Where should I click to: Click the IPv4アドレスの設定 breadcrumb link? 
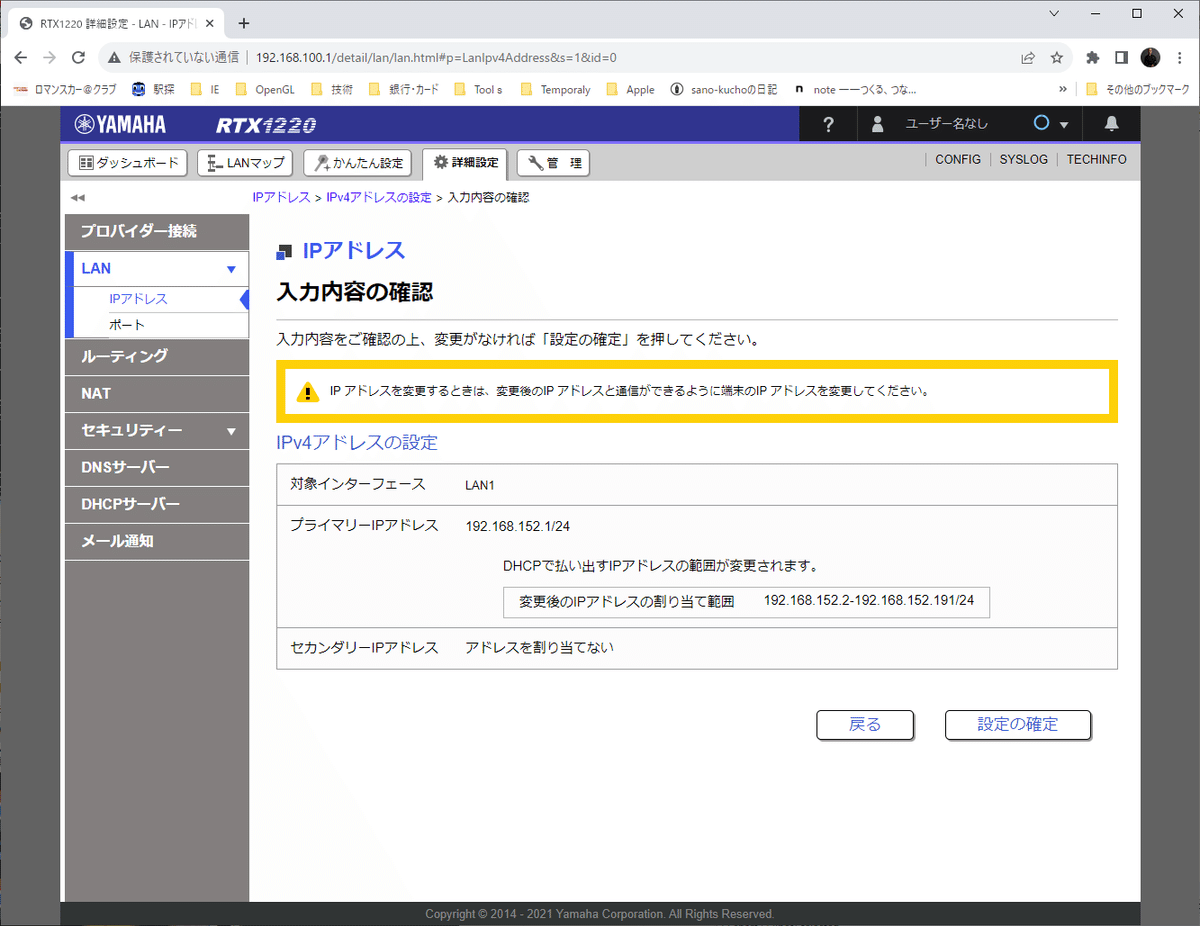(379, 198)
